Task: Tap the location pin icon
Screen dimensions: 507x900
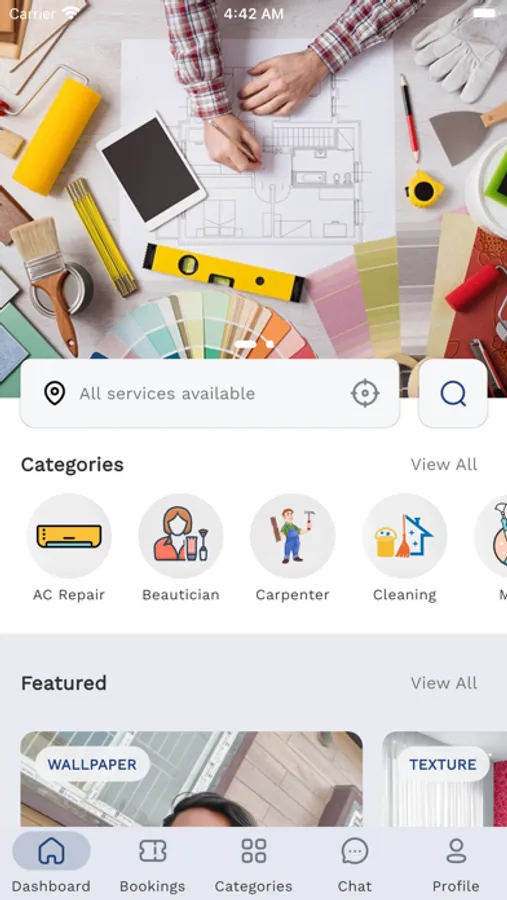Action: point(55,394)
